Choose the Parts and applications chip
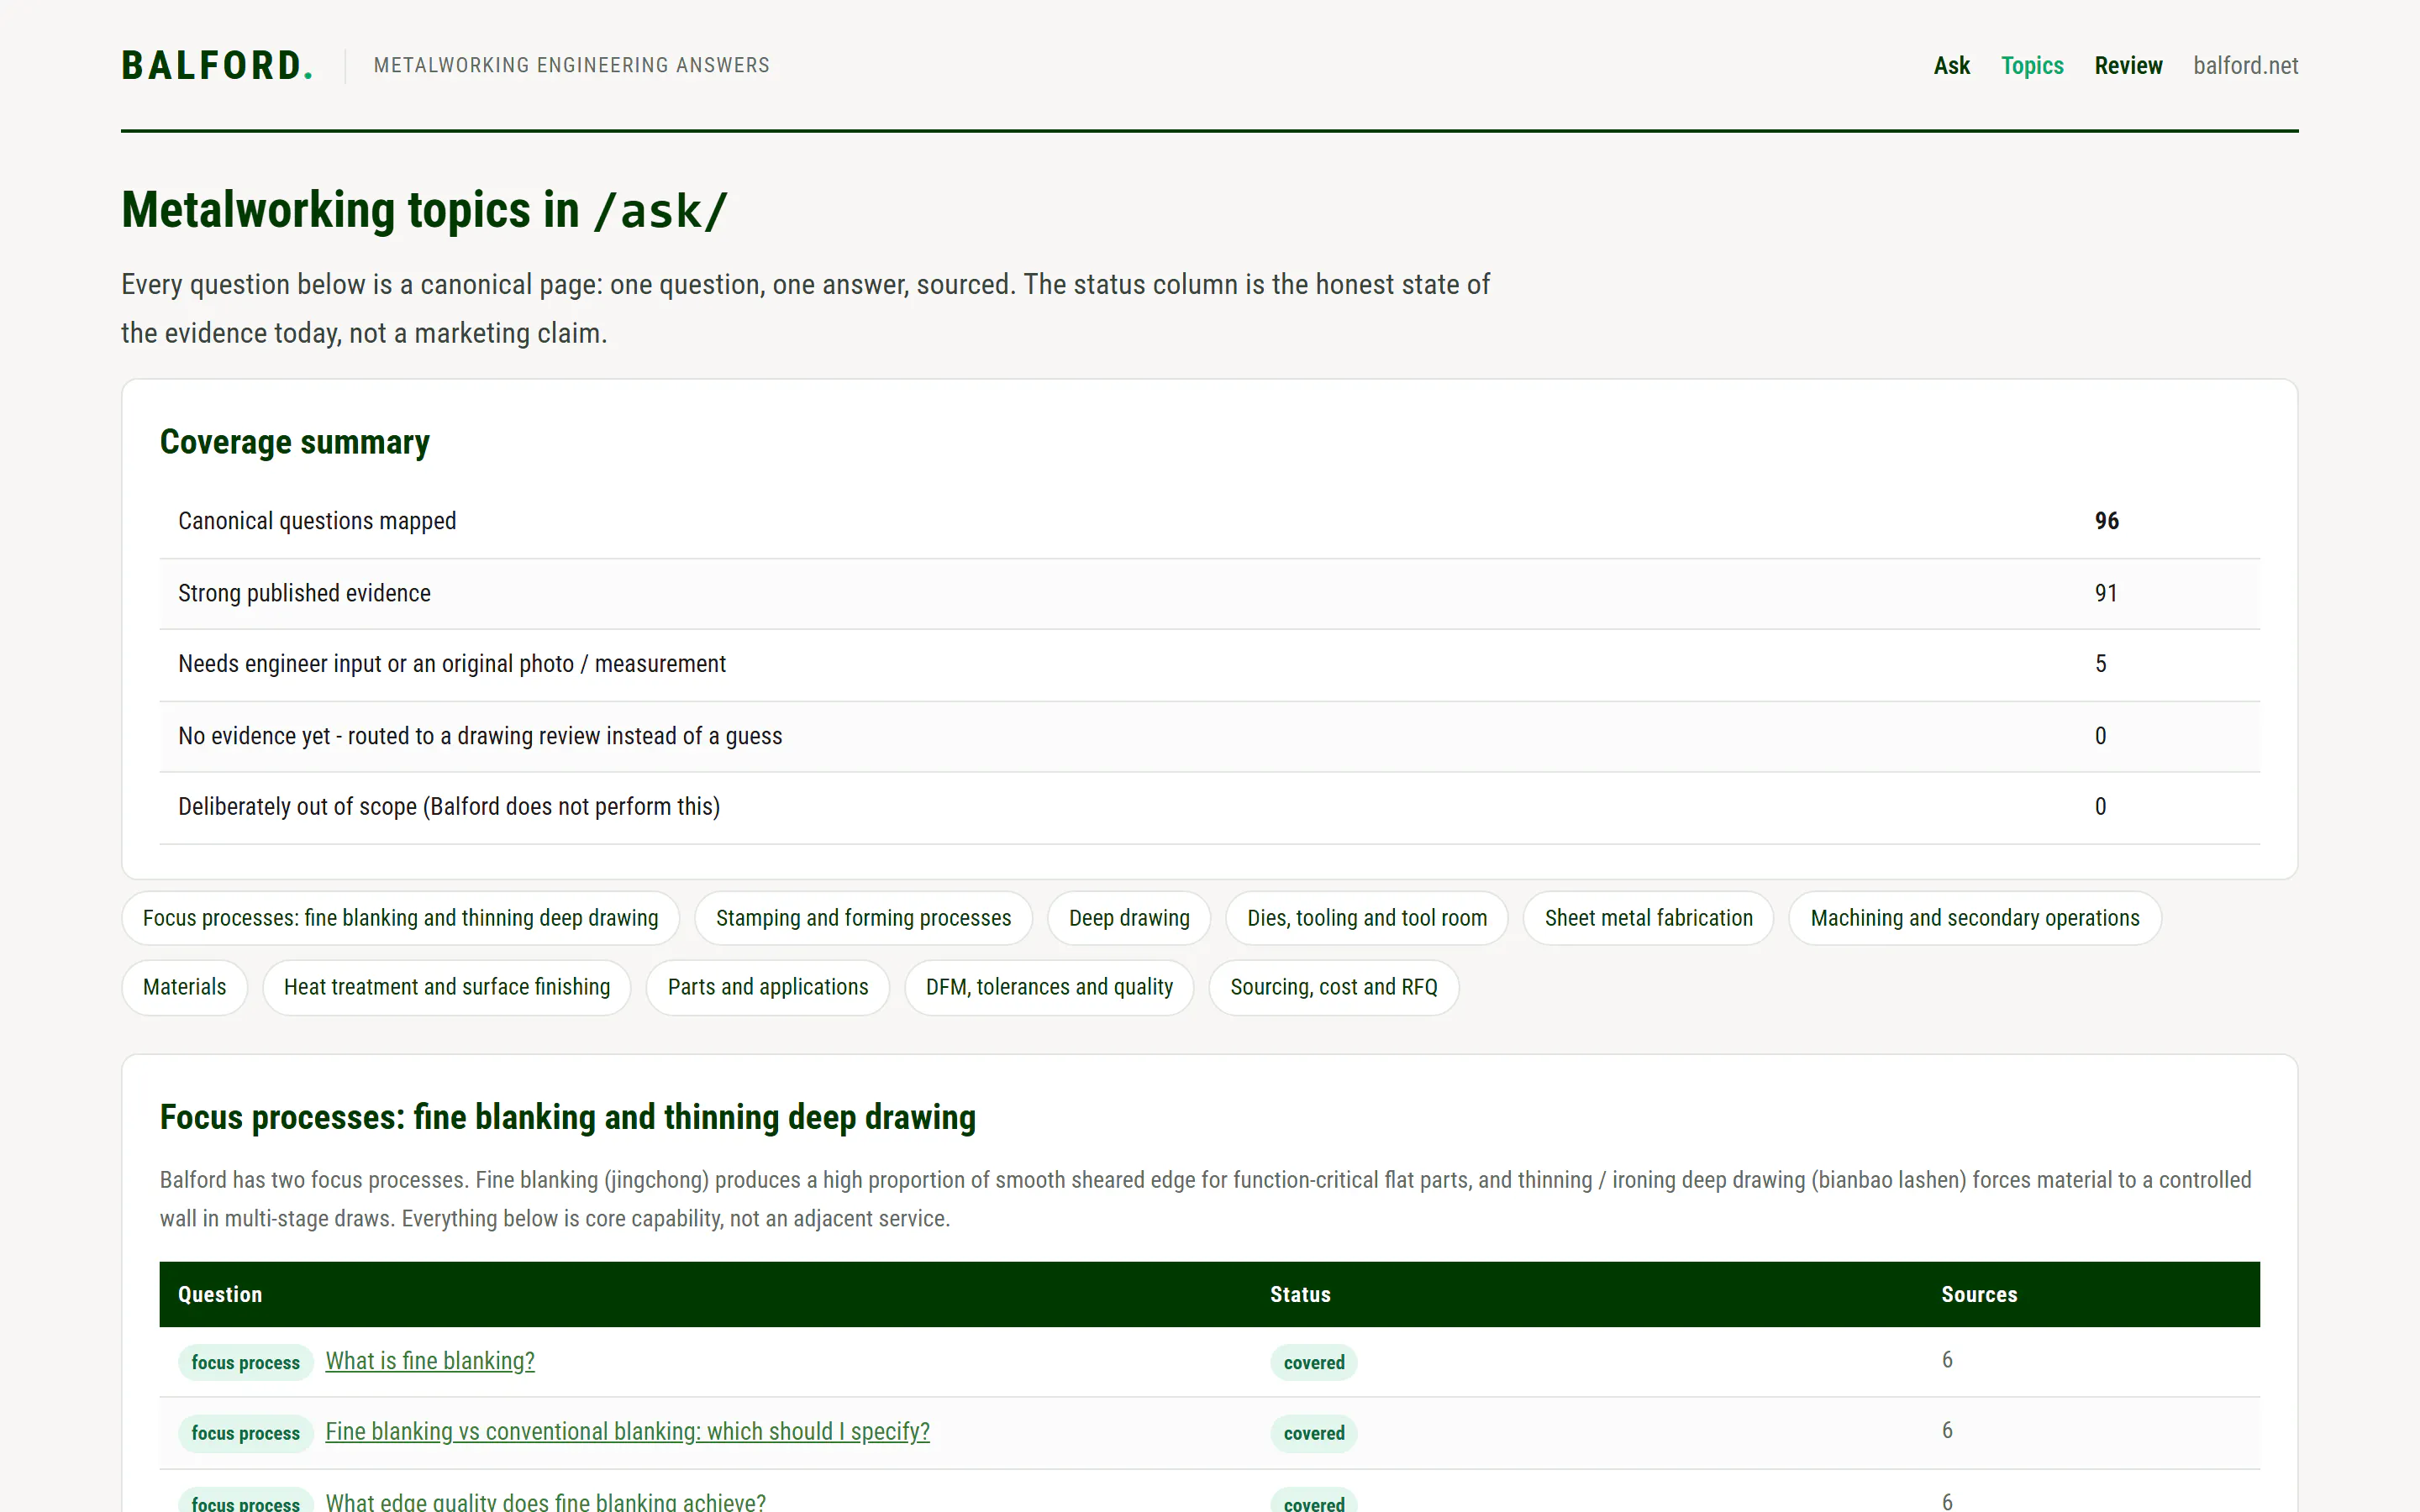 click(767, 987)
